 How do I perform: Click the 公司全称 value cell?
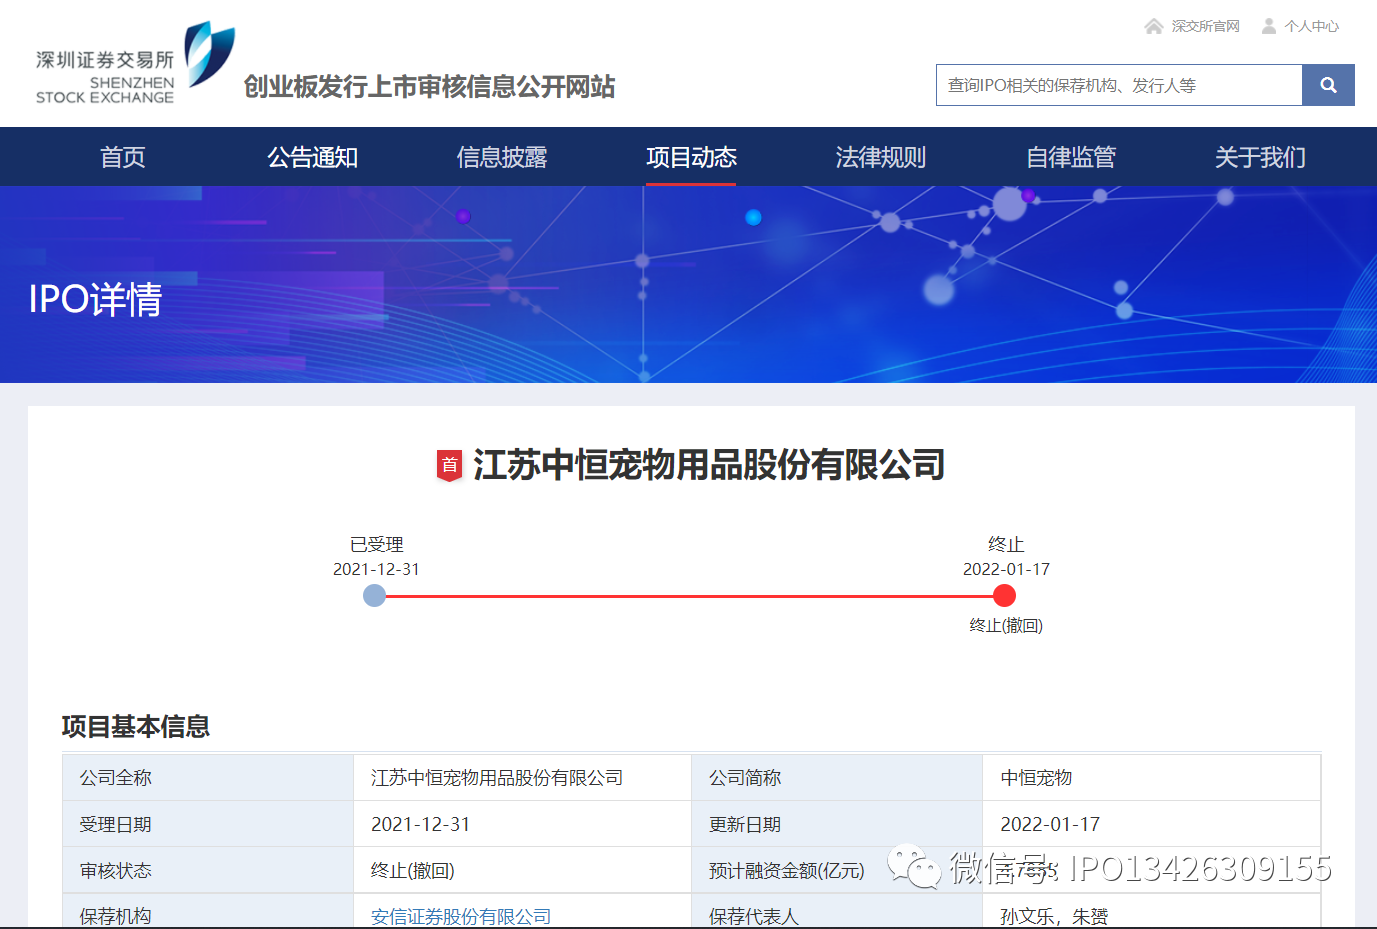pyautogui.click(x=522, y=778)
